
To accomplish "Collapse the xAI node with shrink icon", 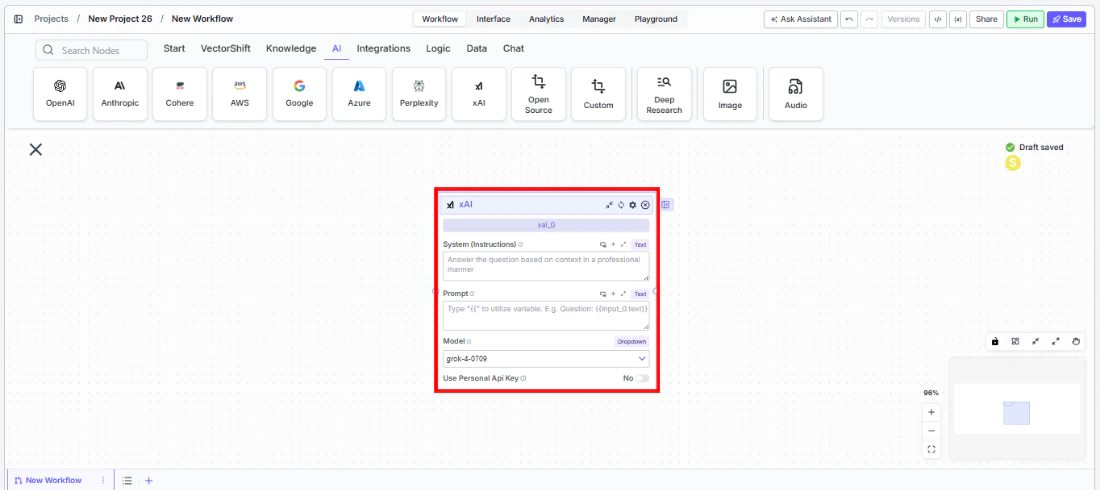I will pyautogui.click(x=609, y=205).
